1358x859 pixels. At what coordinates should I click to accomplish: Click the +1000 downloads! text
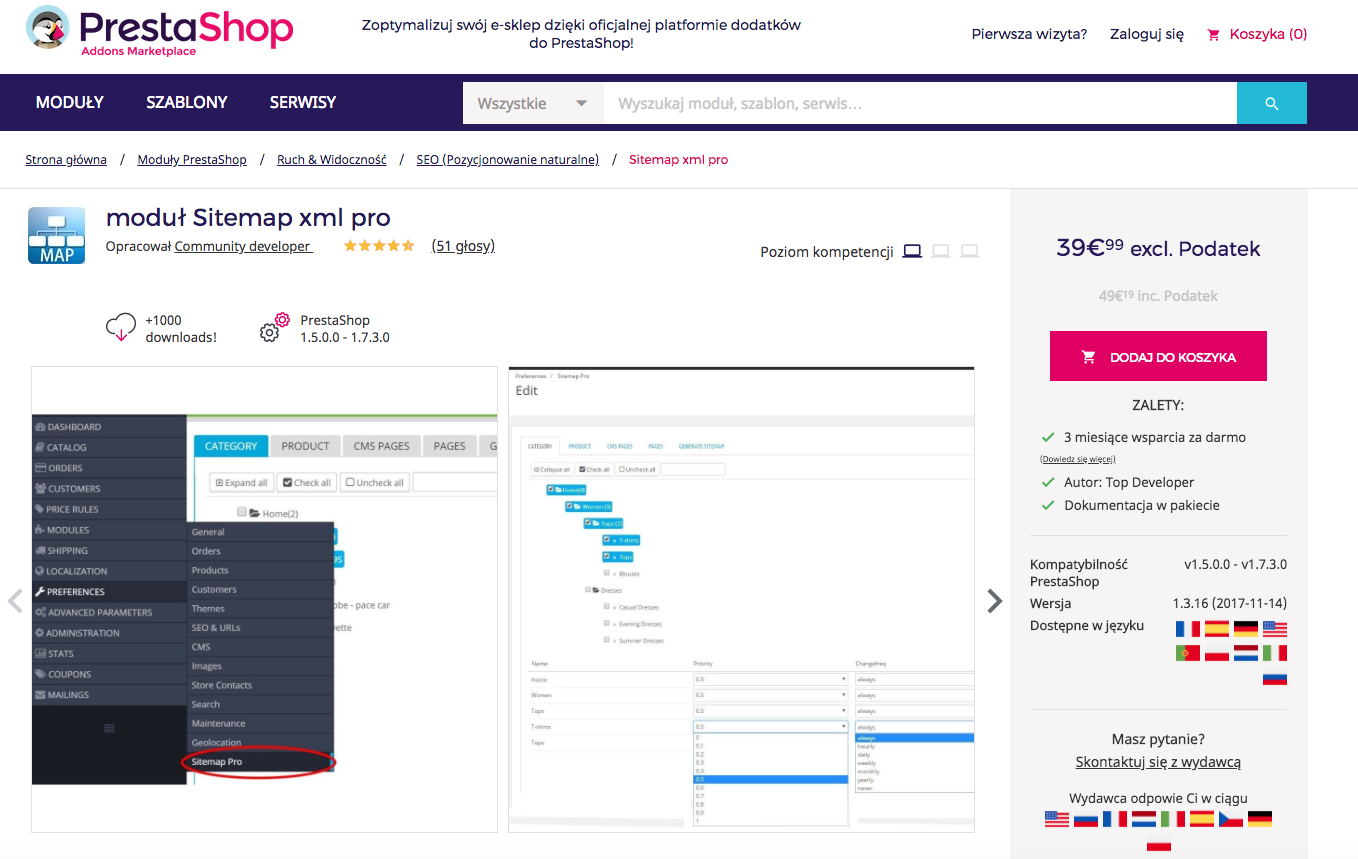pos(181,329)
